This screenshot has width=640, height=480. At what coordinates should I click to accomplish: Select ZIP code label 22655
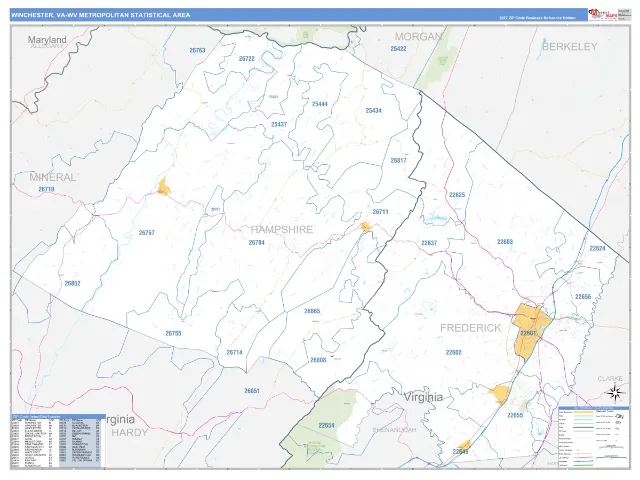pyautogui.click(x=515, y=415)
